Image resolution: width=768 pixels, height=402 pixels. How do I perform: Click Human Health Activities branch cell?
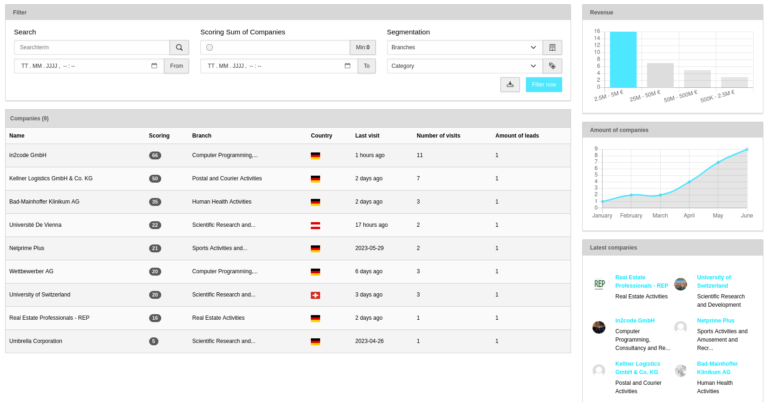click(221, 202)
